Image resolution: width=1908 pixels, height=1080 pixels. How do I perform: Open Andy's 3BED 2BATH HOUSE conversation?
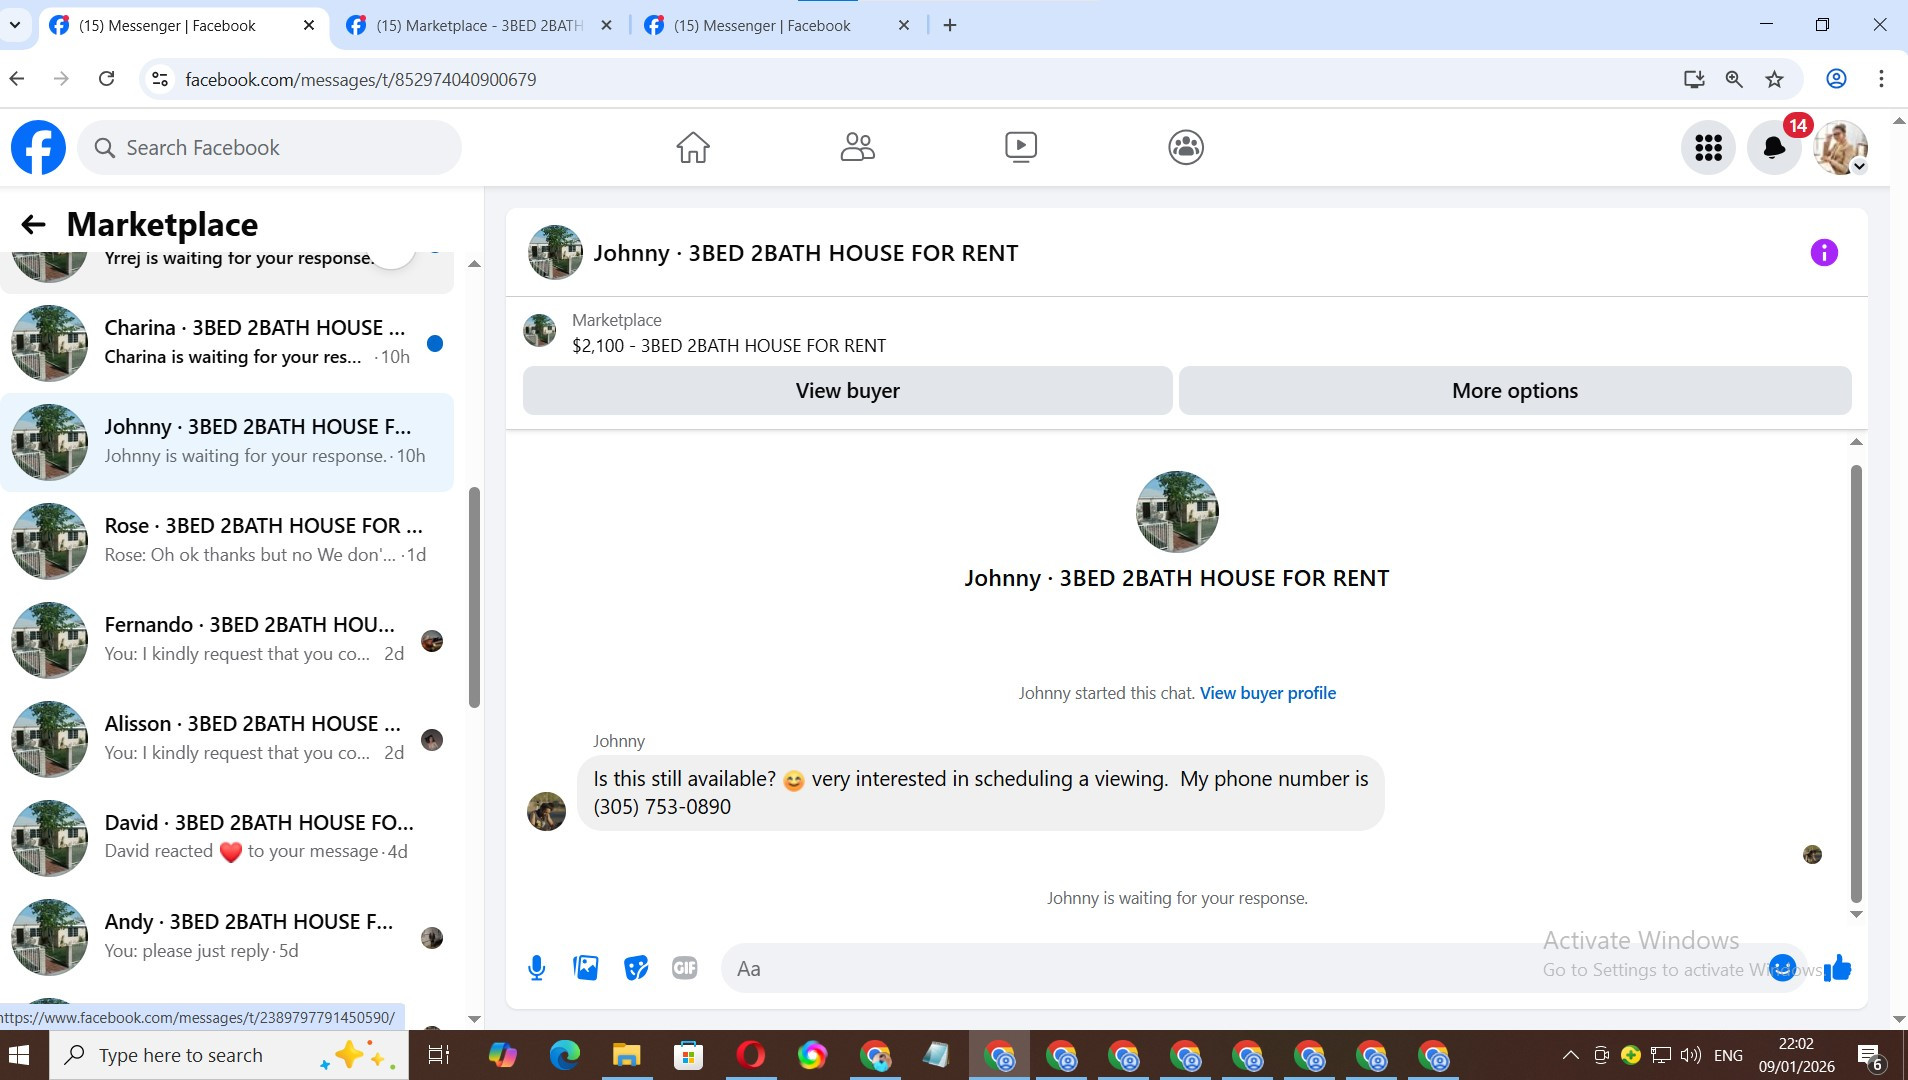(227, 937)
